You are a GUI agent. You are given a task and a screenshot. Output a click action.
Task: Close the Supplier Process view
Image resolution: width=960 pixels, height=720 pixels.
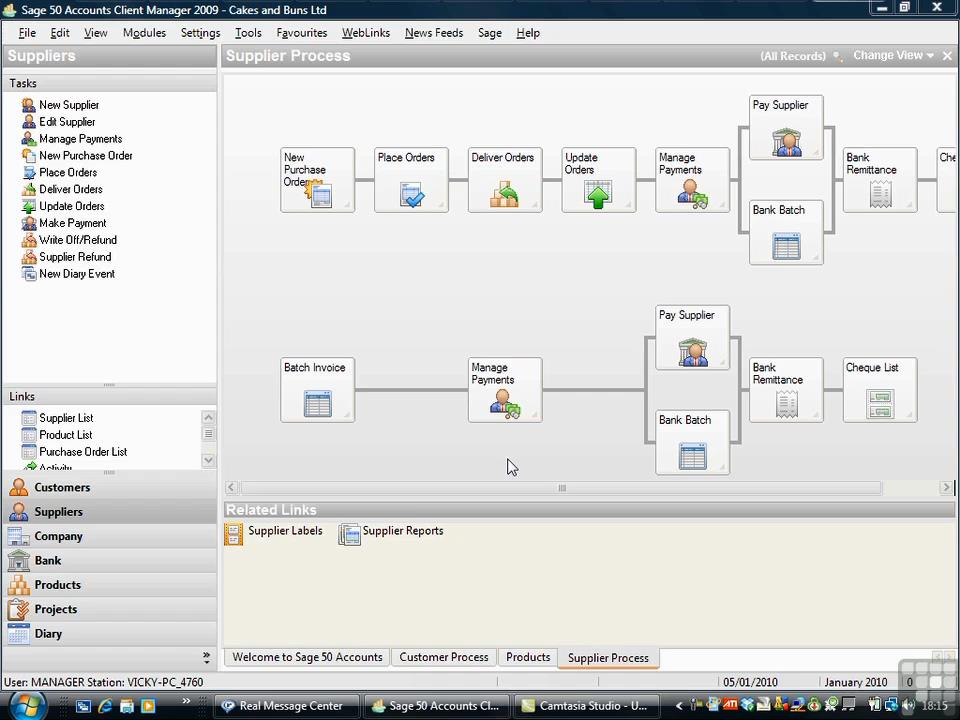click(947, 56)
